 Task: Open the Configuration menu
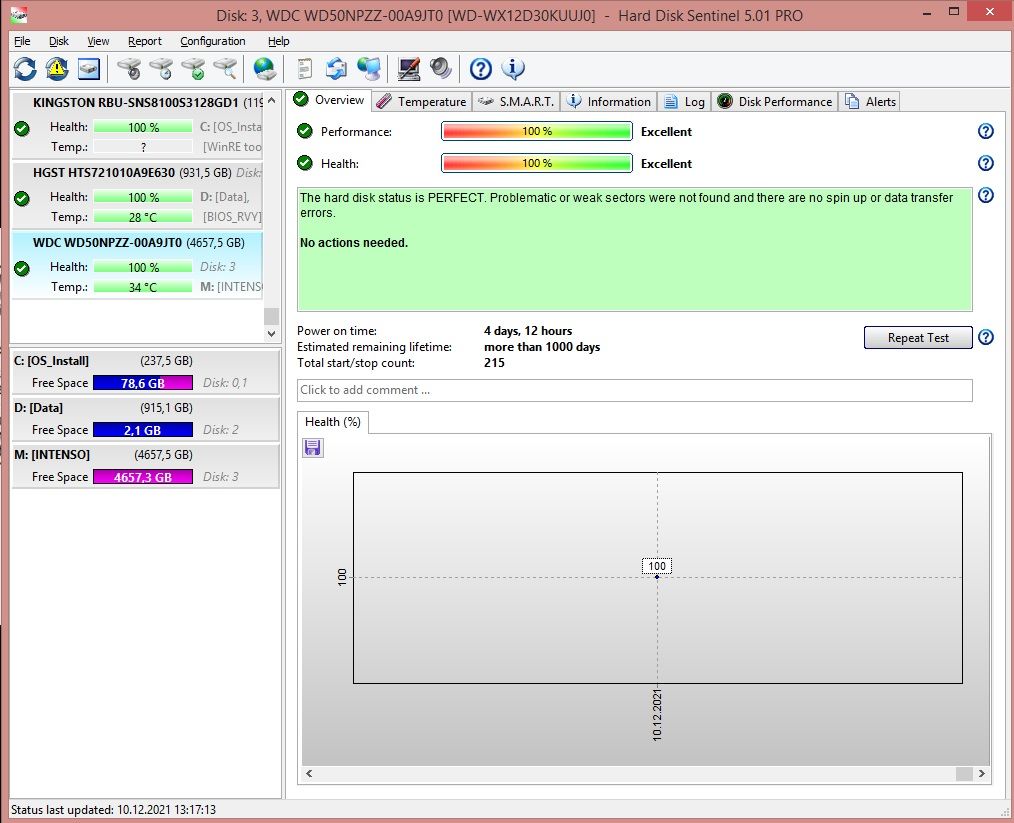[x=213, y=41]
